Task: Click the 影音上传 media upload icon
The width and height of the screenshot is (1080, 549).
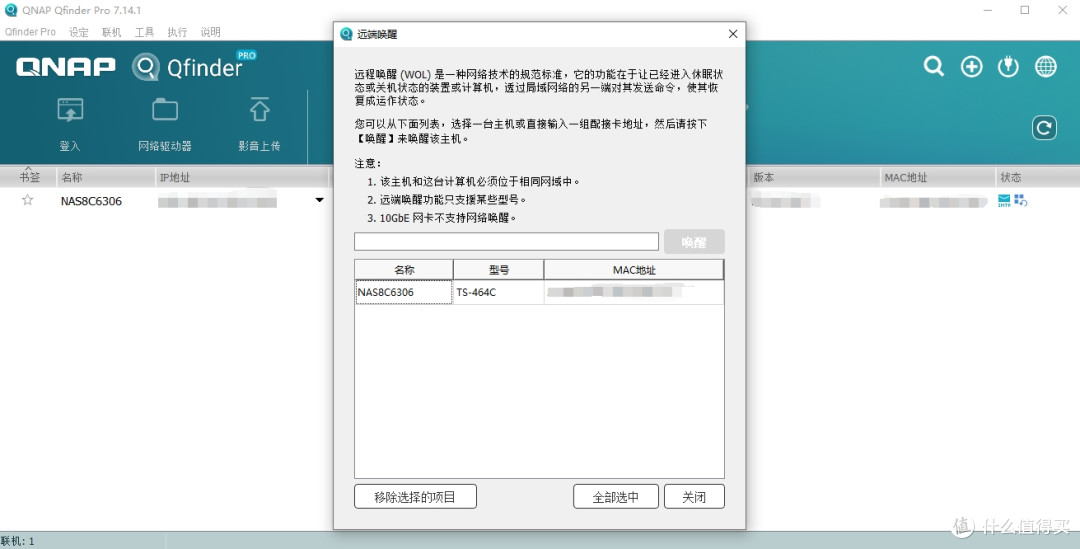Action: click(x=260, y=110)
